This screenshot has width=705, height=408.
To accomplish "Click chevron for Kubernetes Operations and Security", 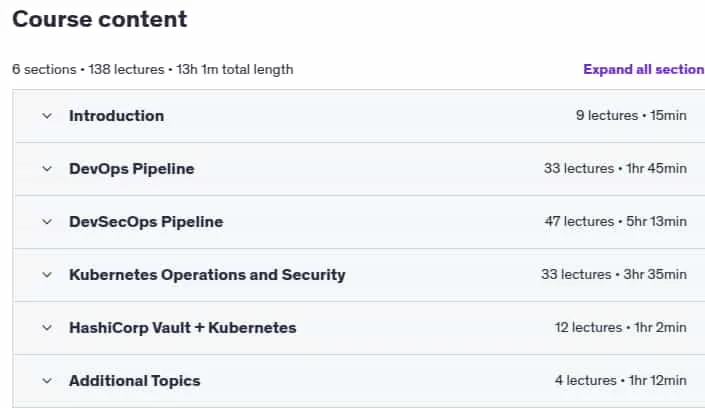I will tap(47, 275).
